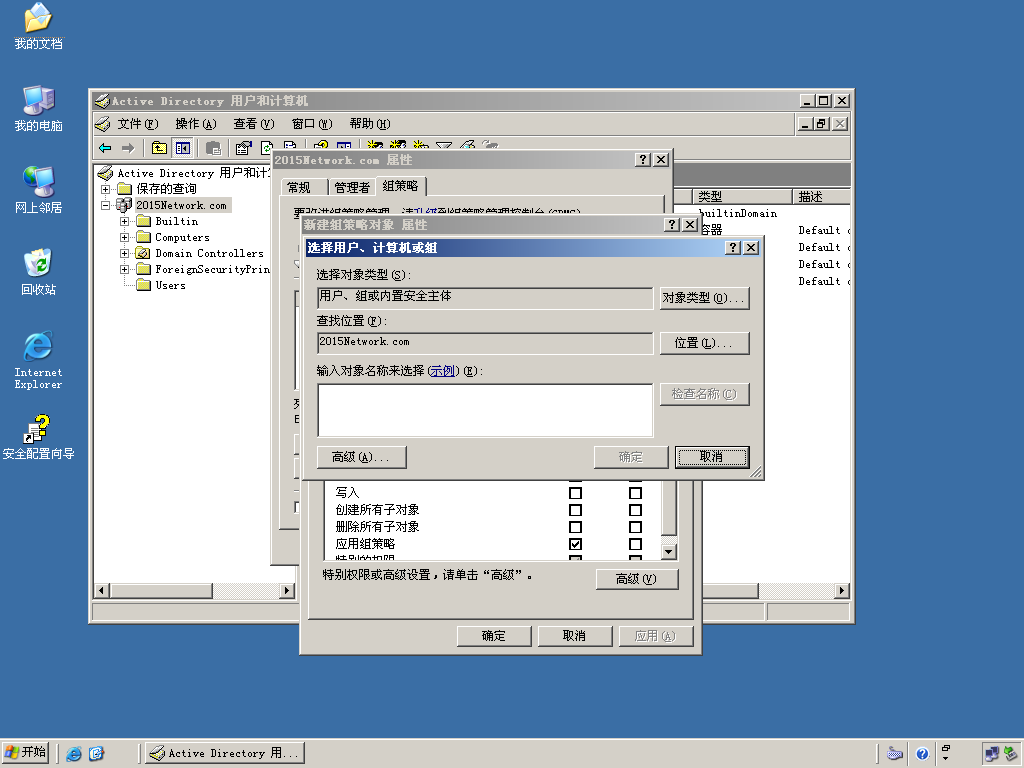1024x768 pixels.
Task: Click the Forward arrow in the toolbar
Action: click(x=128, y=148)
